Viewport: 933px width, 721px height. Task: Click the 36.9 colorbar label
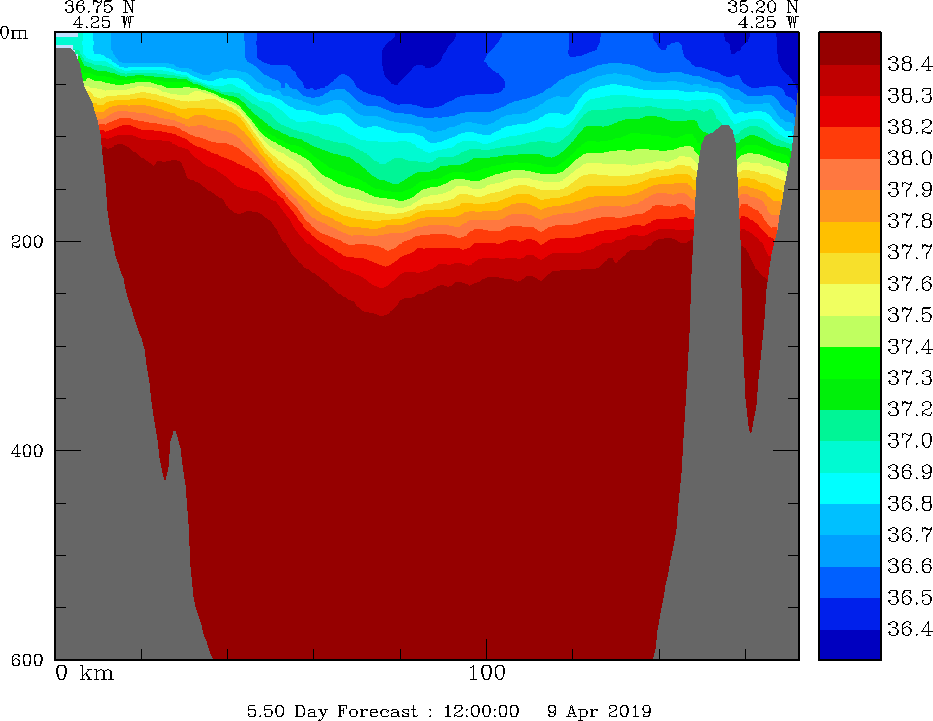[x=910, y=472]
